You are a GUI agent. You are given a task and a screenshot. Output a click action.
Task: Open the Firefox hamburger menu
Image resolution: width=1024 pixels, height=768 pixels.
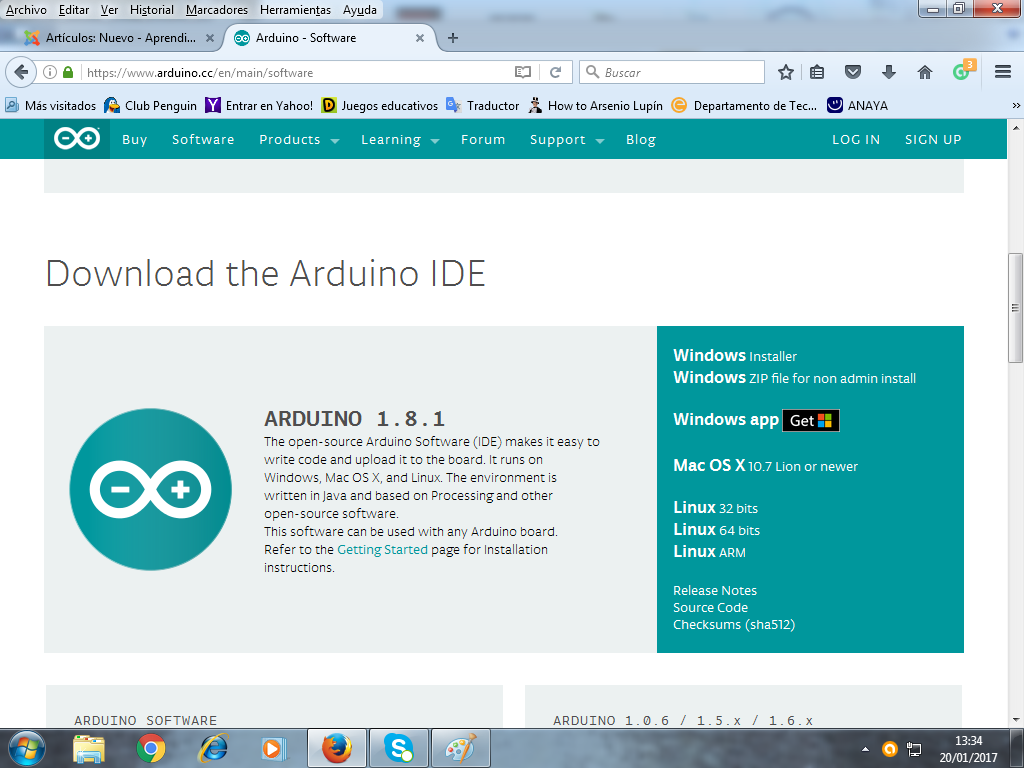click(x=1003, y=72)
